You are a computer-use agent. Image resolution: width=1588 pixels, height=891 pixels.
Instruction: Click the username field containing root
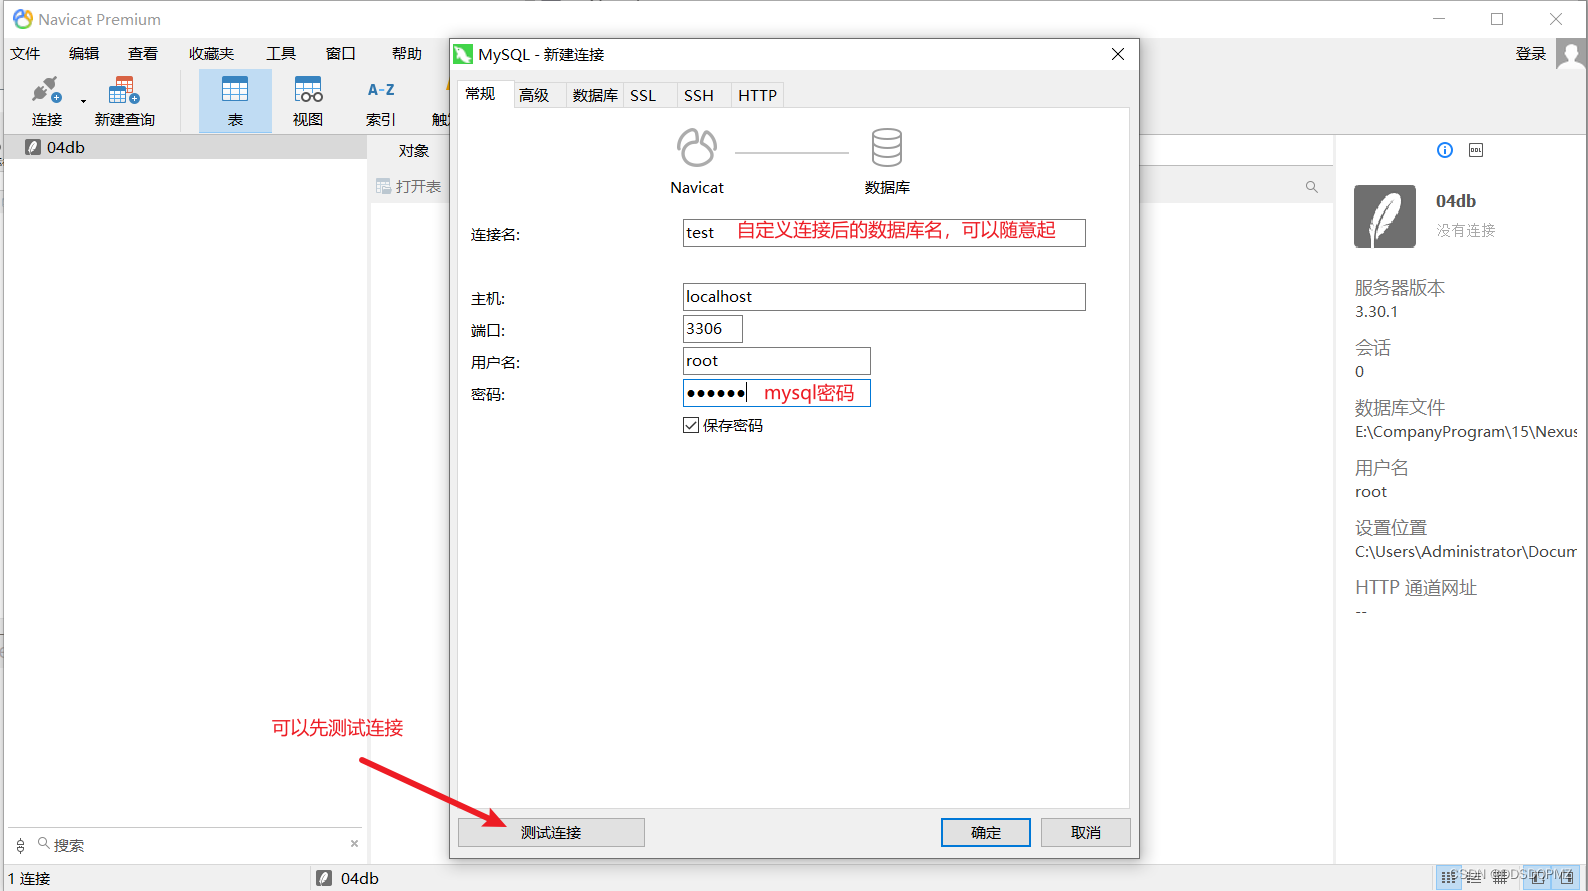coord(777,361)
